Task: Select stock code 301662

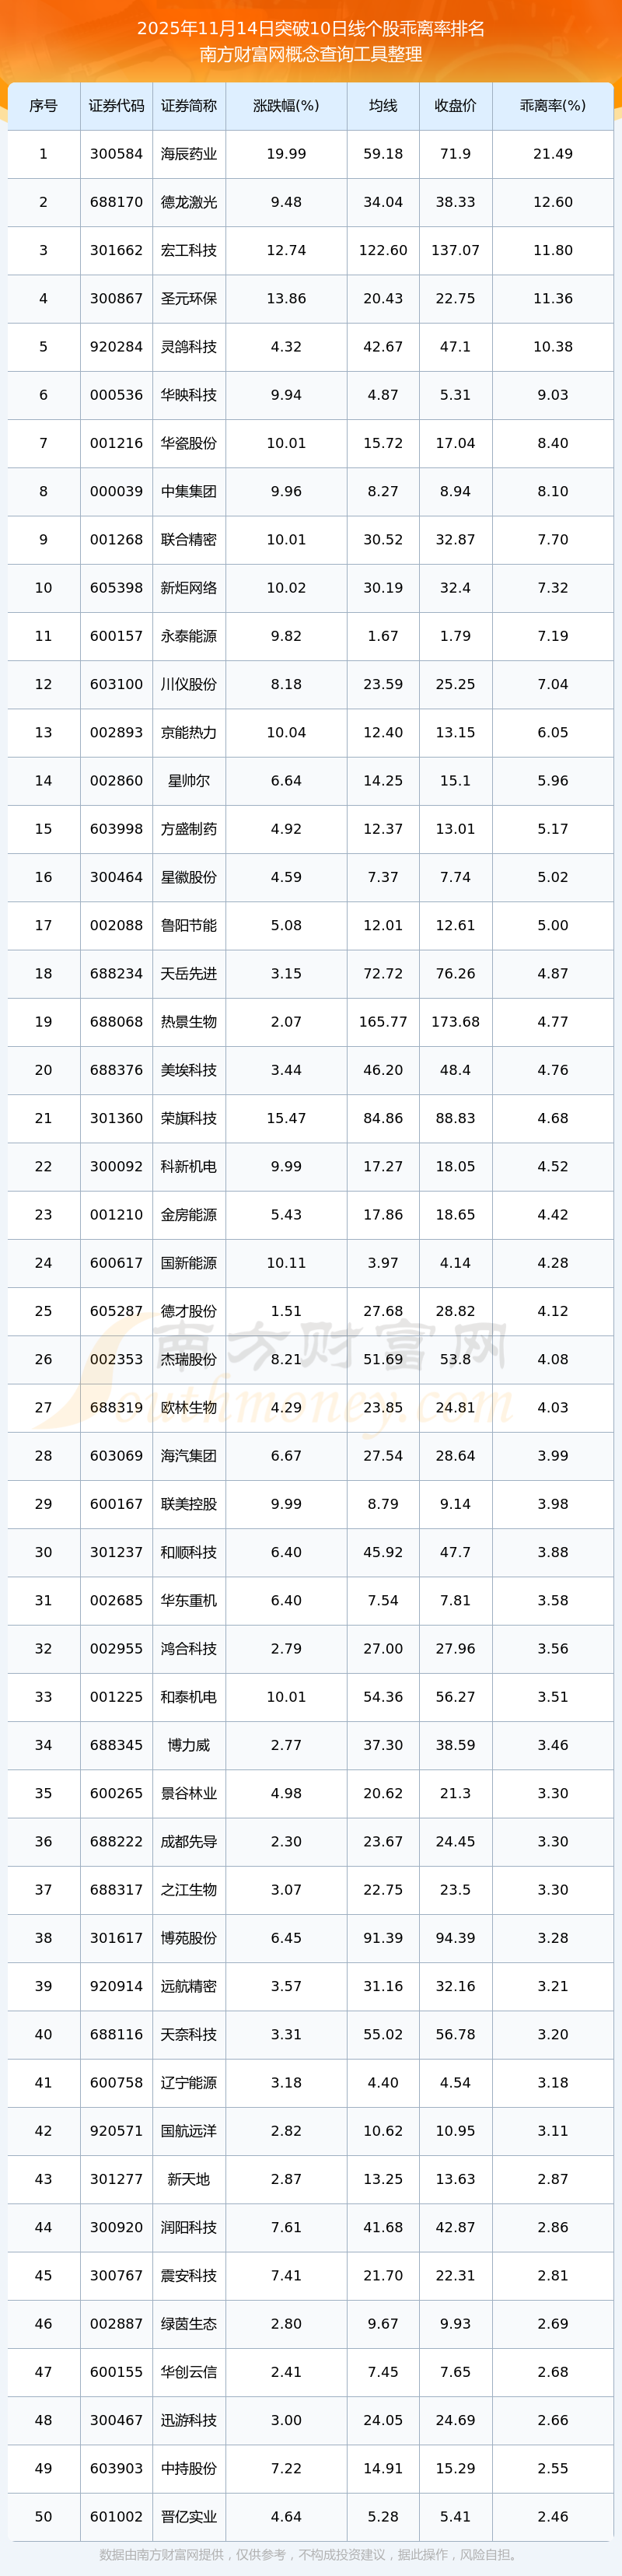Action: coord(116,250)
